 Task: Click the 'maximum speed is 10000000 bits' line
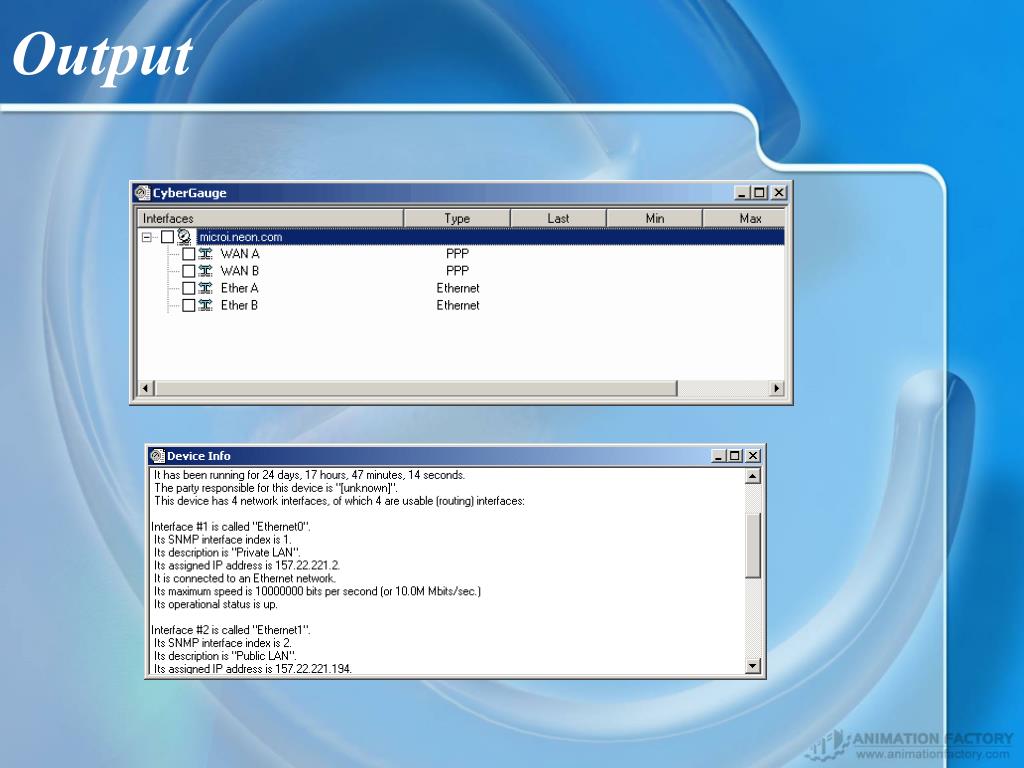point(317,591)
